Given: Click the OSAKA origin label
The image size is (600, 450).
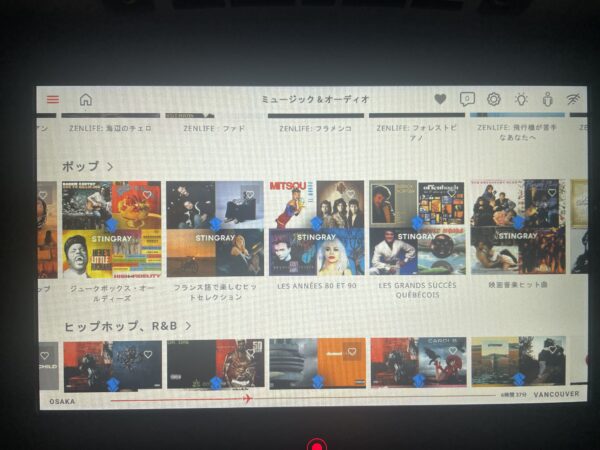Looking at the screenshot, I should pyautogui.click(x=62, y=401).
